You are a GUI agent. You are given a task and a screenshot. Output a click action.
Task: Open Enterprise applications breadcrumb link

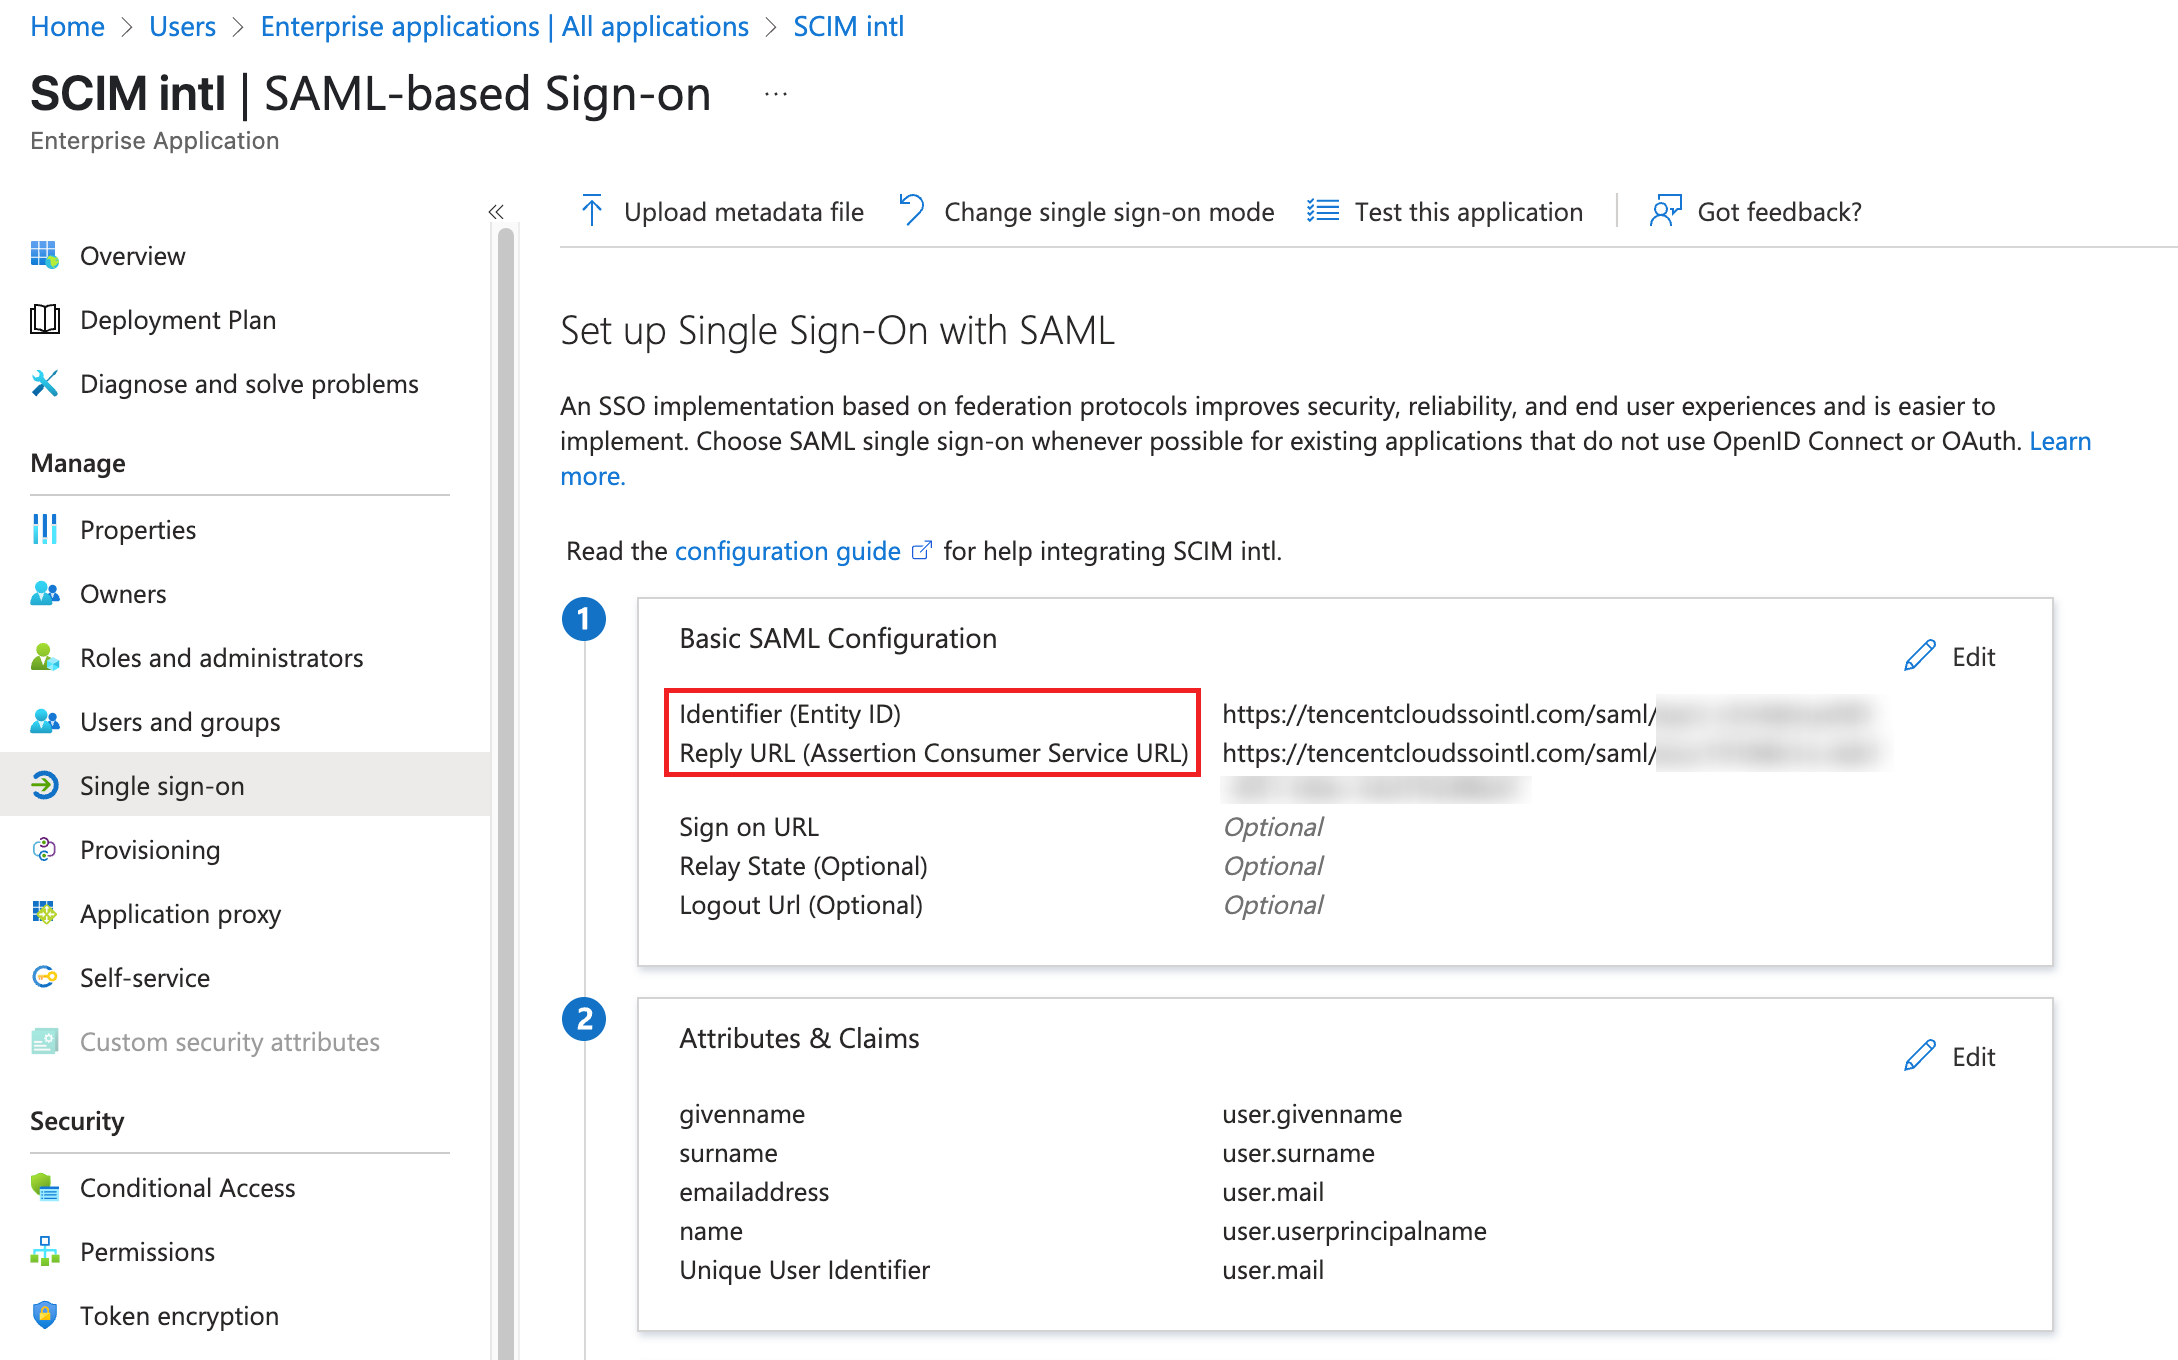(x=504, y=26)
